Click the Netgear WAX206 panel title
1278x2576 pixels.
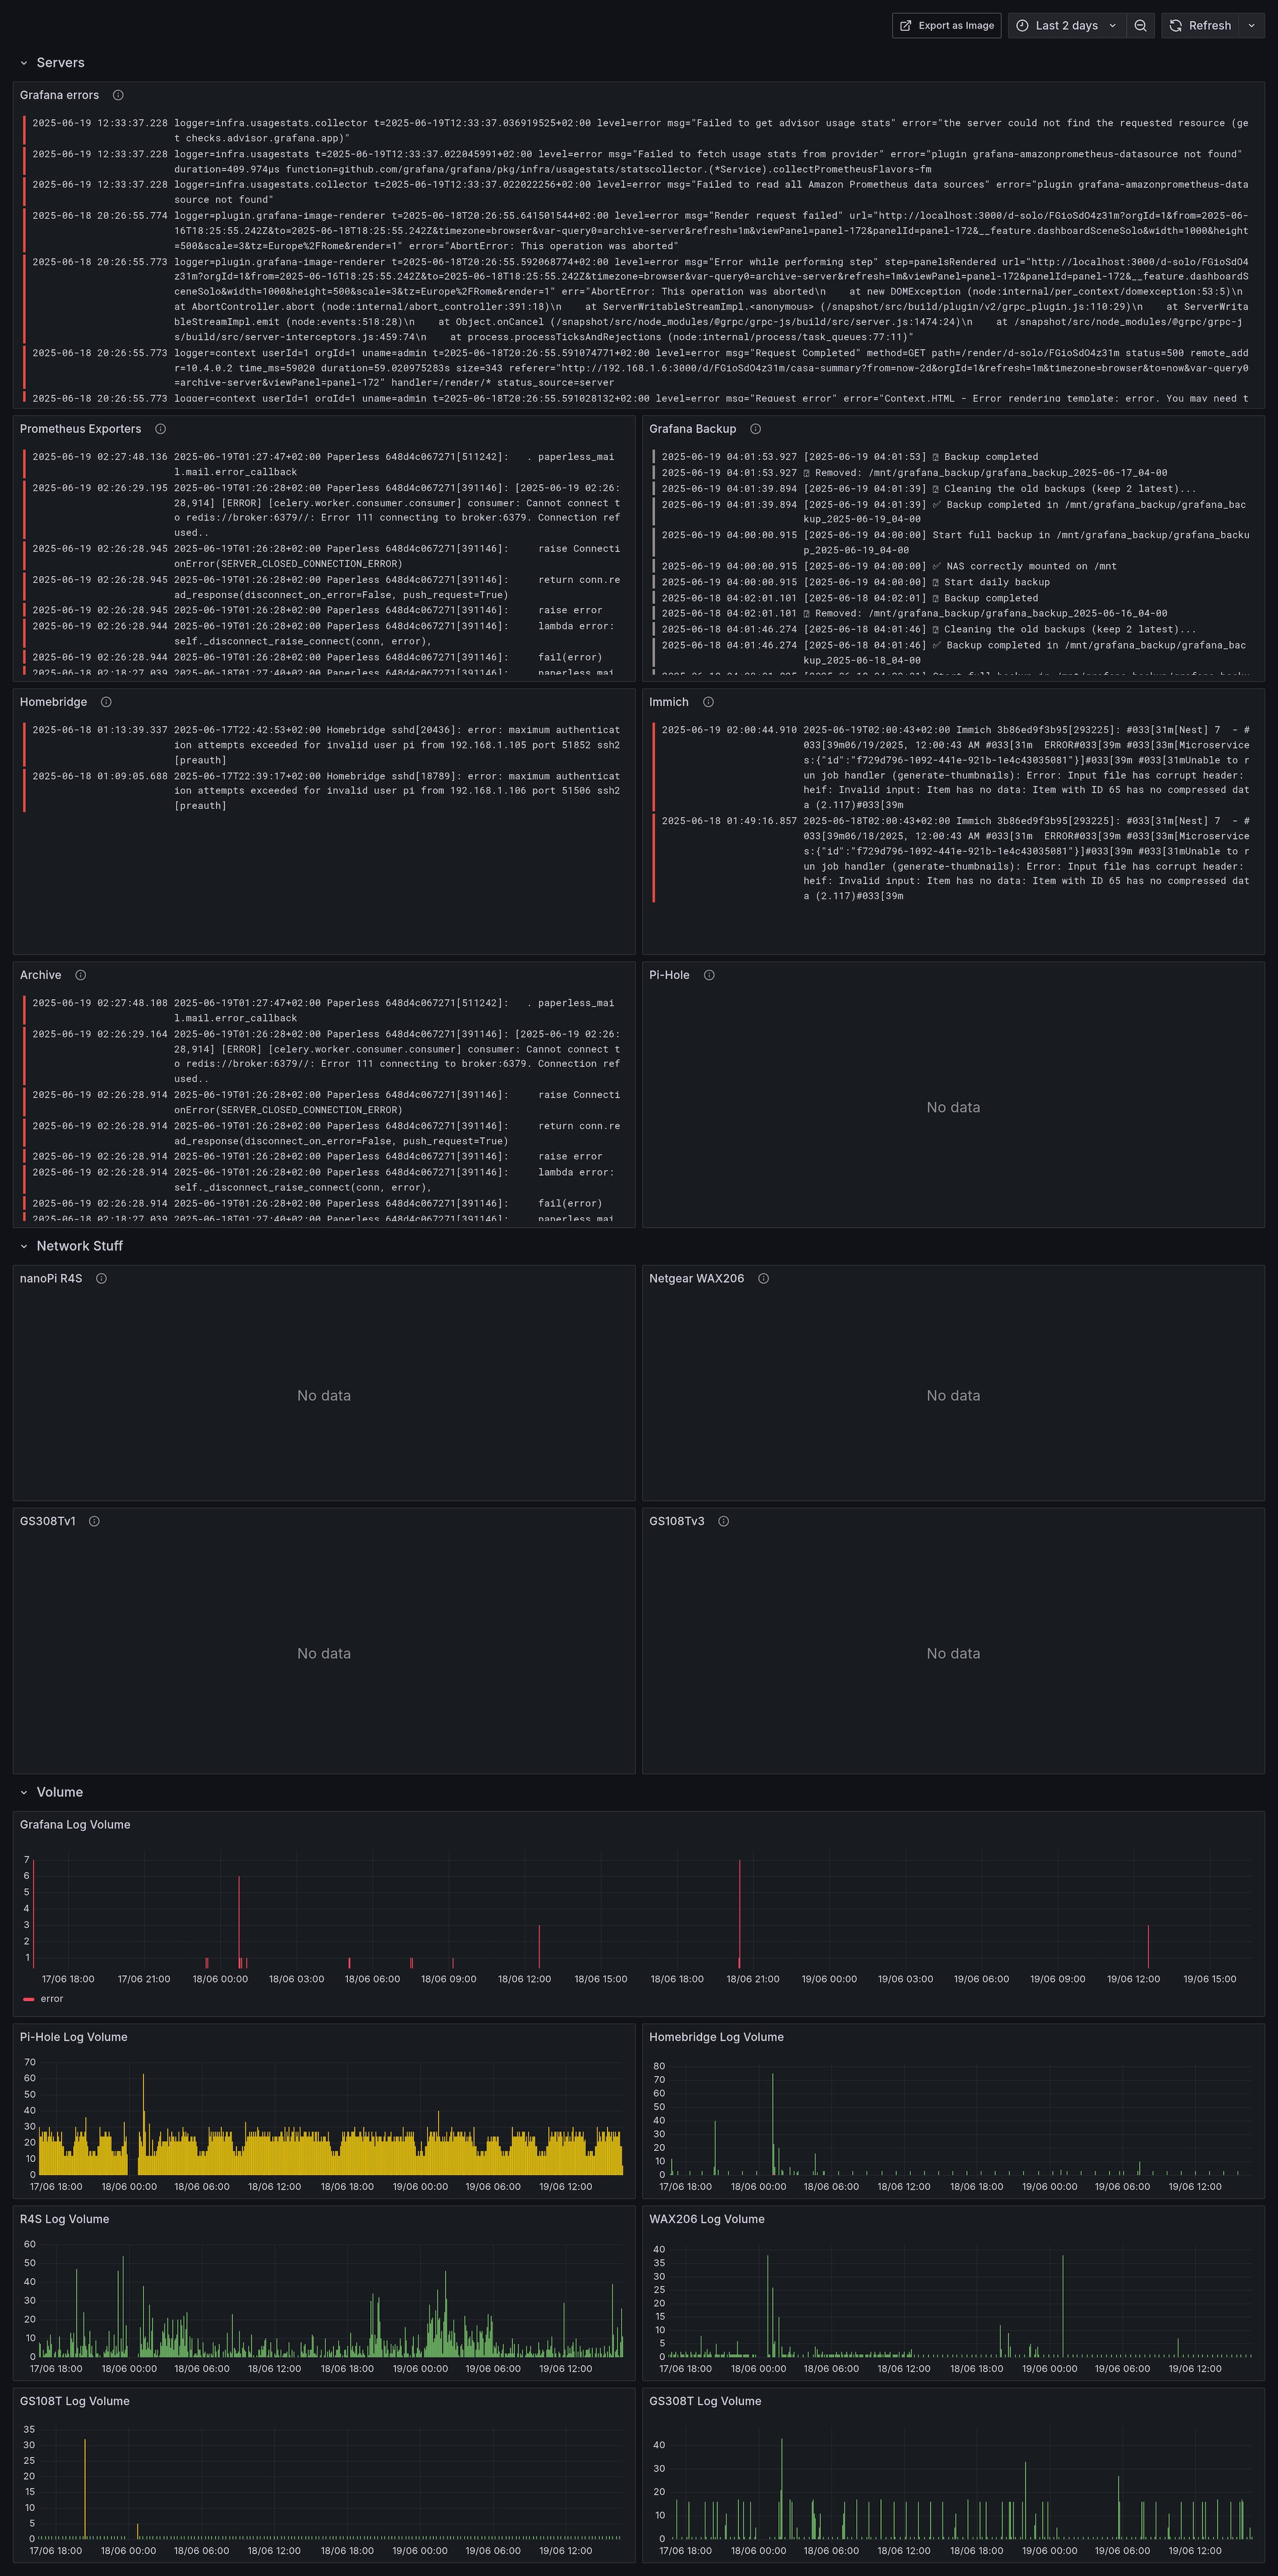pos(696,1278)
